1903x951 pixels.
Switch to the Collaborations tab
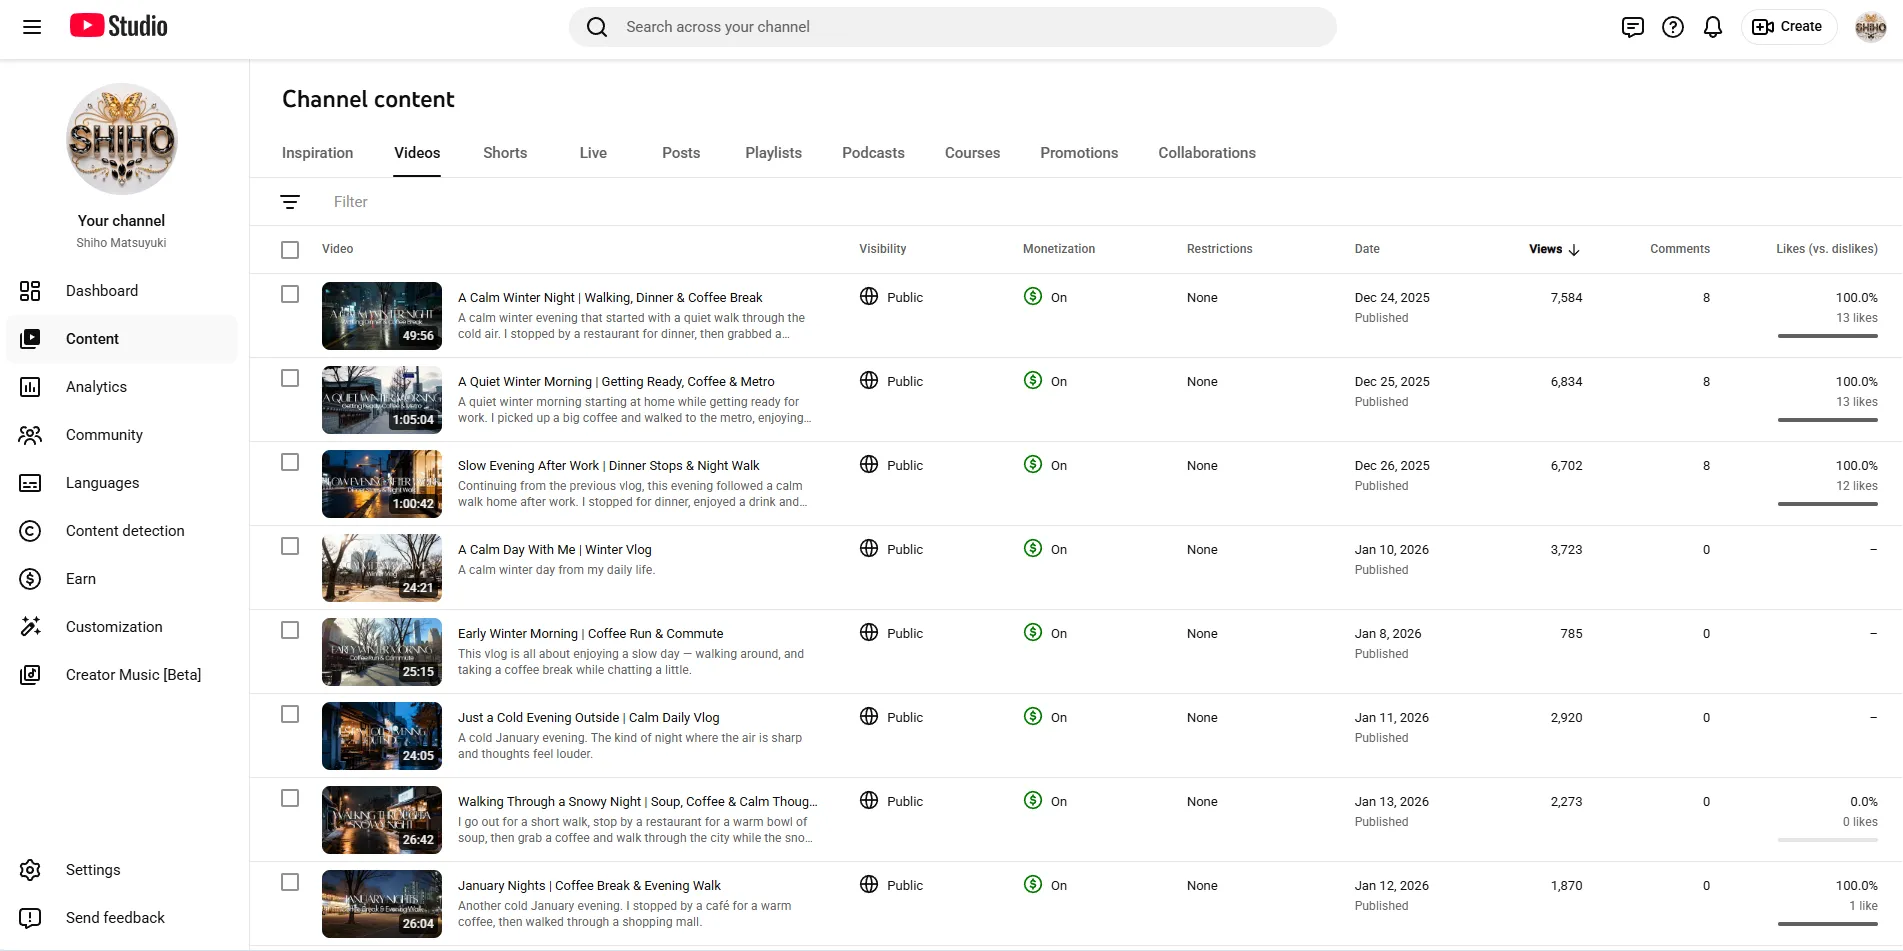(x=1207, y=153)
